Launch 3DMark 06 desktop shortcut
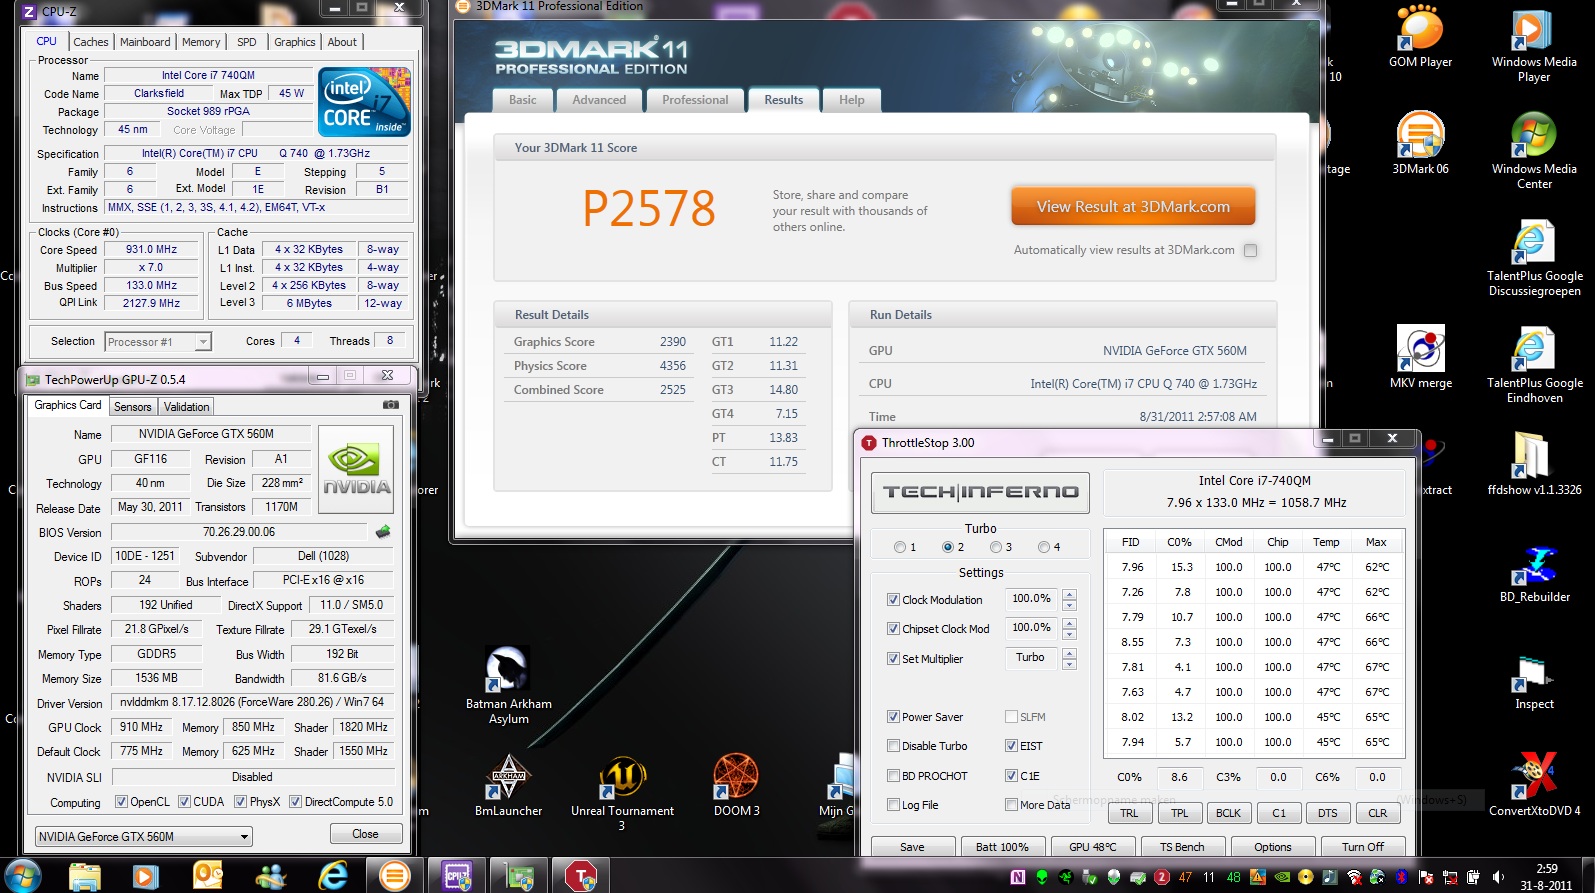Image resolution: width=1595 pixels, height=893 pixels. pos(1420,143)
